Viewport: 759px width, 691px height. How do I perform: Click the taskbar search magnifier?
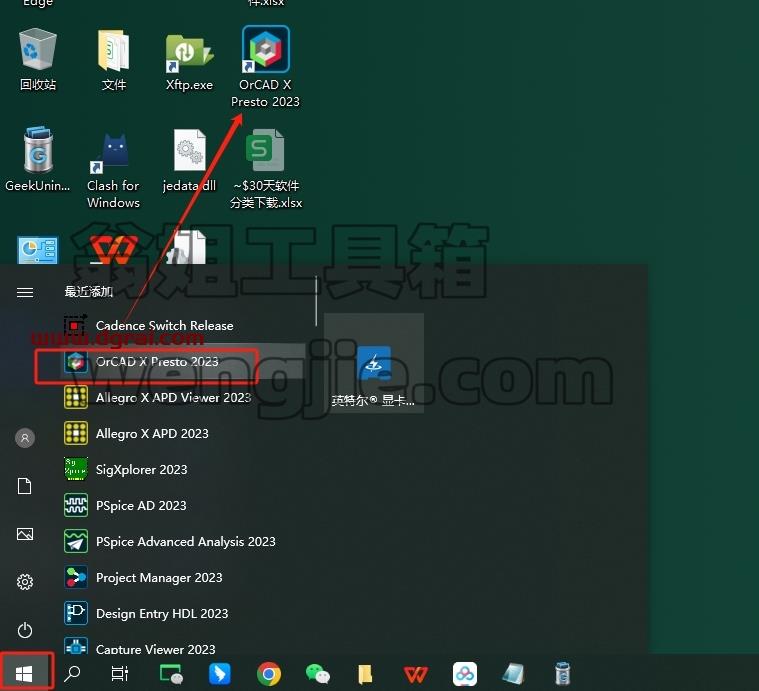click(73, 673)
